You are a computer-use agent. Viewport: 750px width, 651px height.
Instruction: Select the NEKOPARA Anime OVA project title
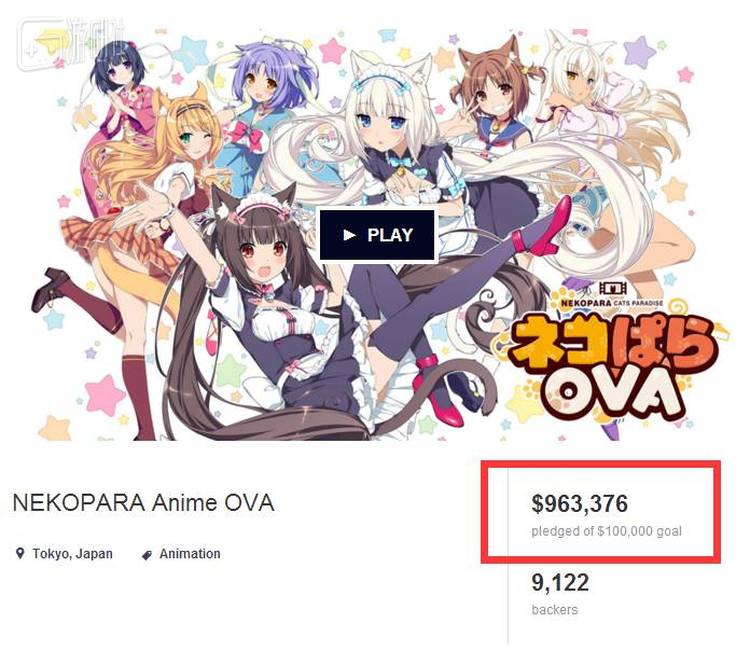[143, 503]
